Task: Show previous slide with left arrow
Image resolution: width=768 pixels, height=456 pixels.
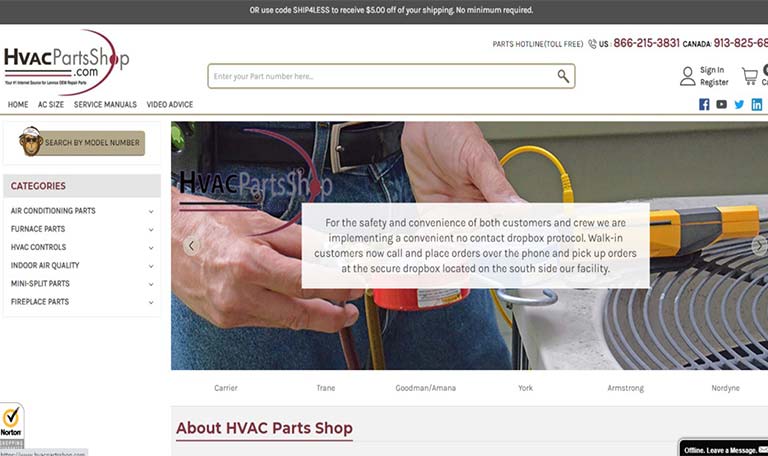Action: click(x=192, y=245)
